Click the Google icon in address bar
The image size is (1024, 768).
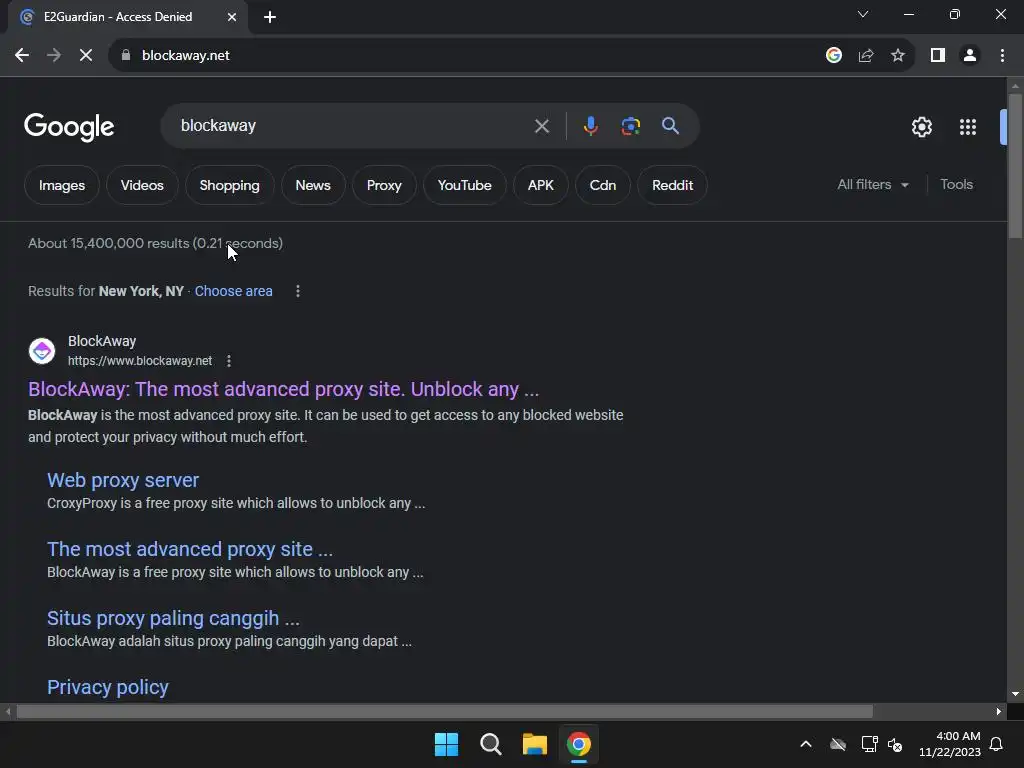833,56
